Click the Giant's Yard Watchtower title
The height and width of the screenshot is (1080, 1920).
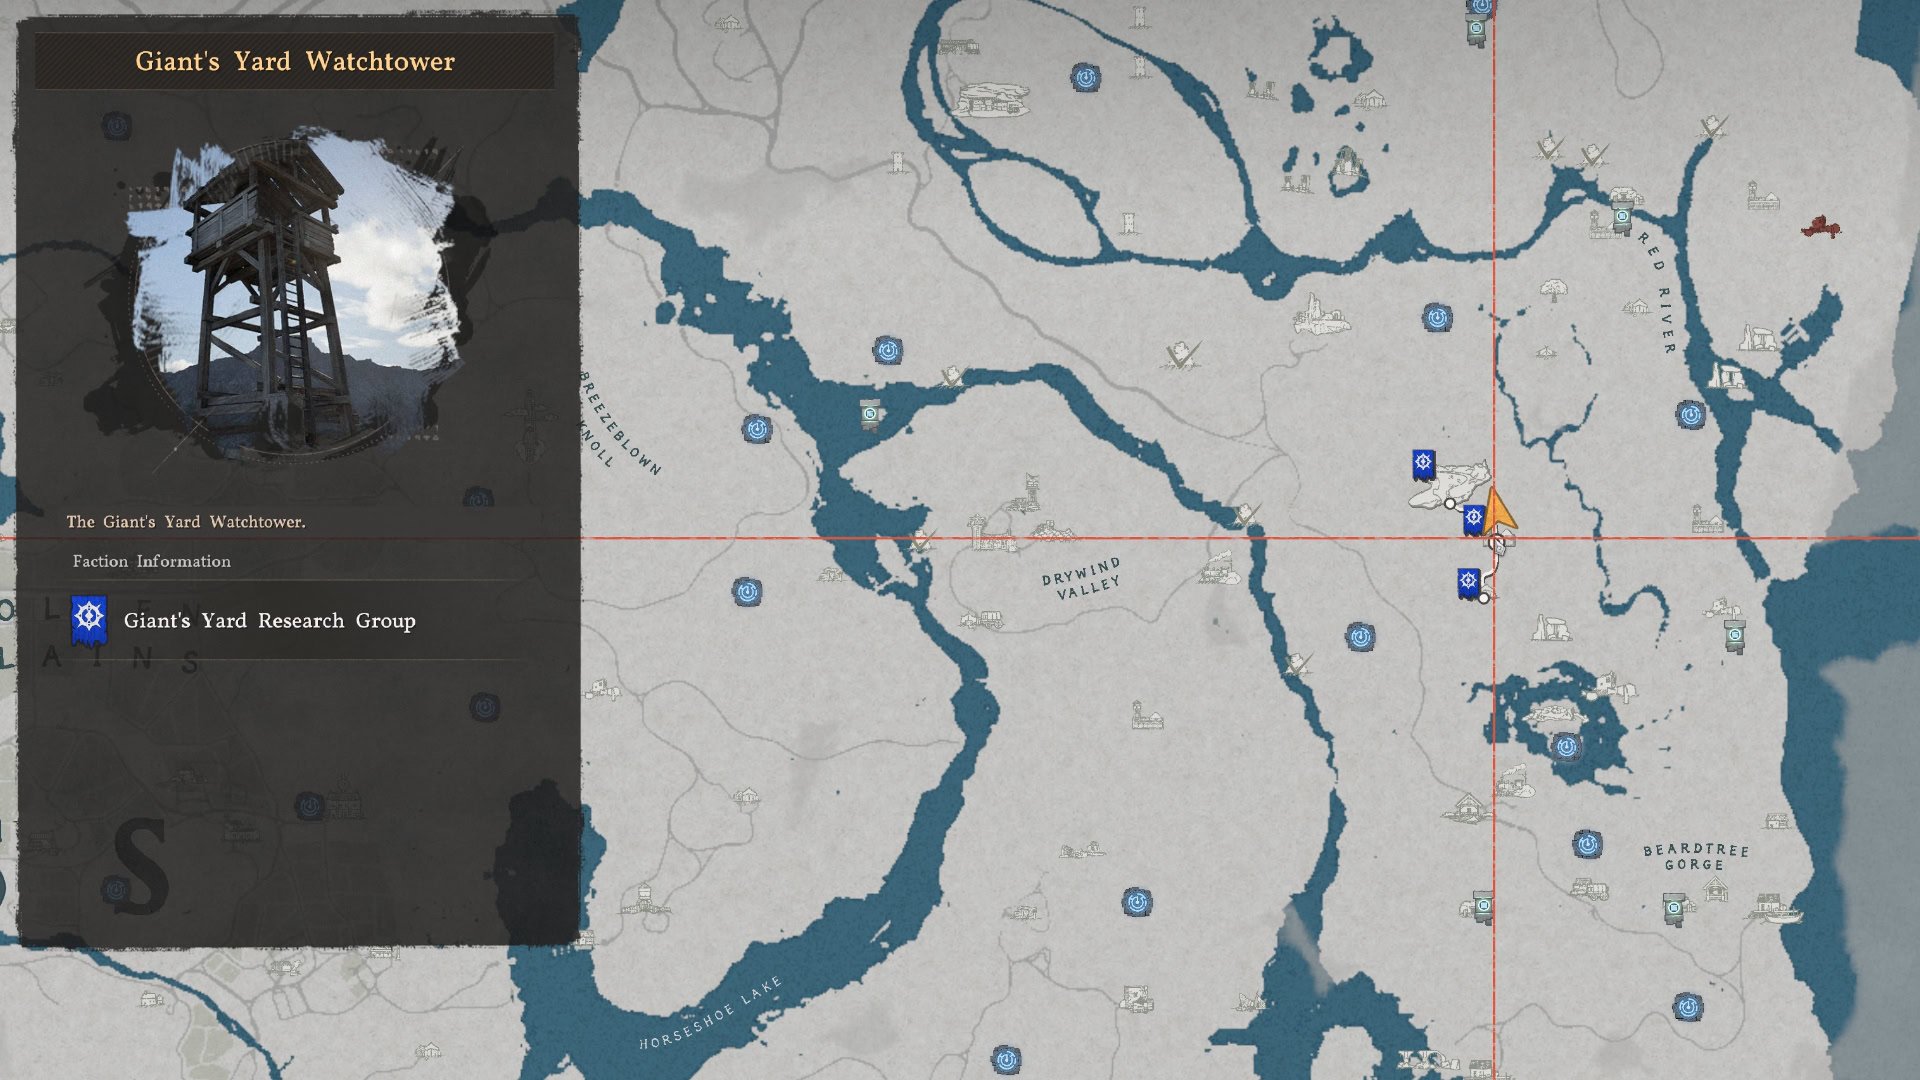tap(295, 62)
